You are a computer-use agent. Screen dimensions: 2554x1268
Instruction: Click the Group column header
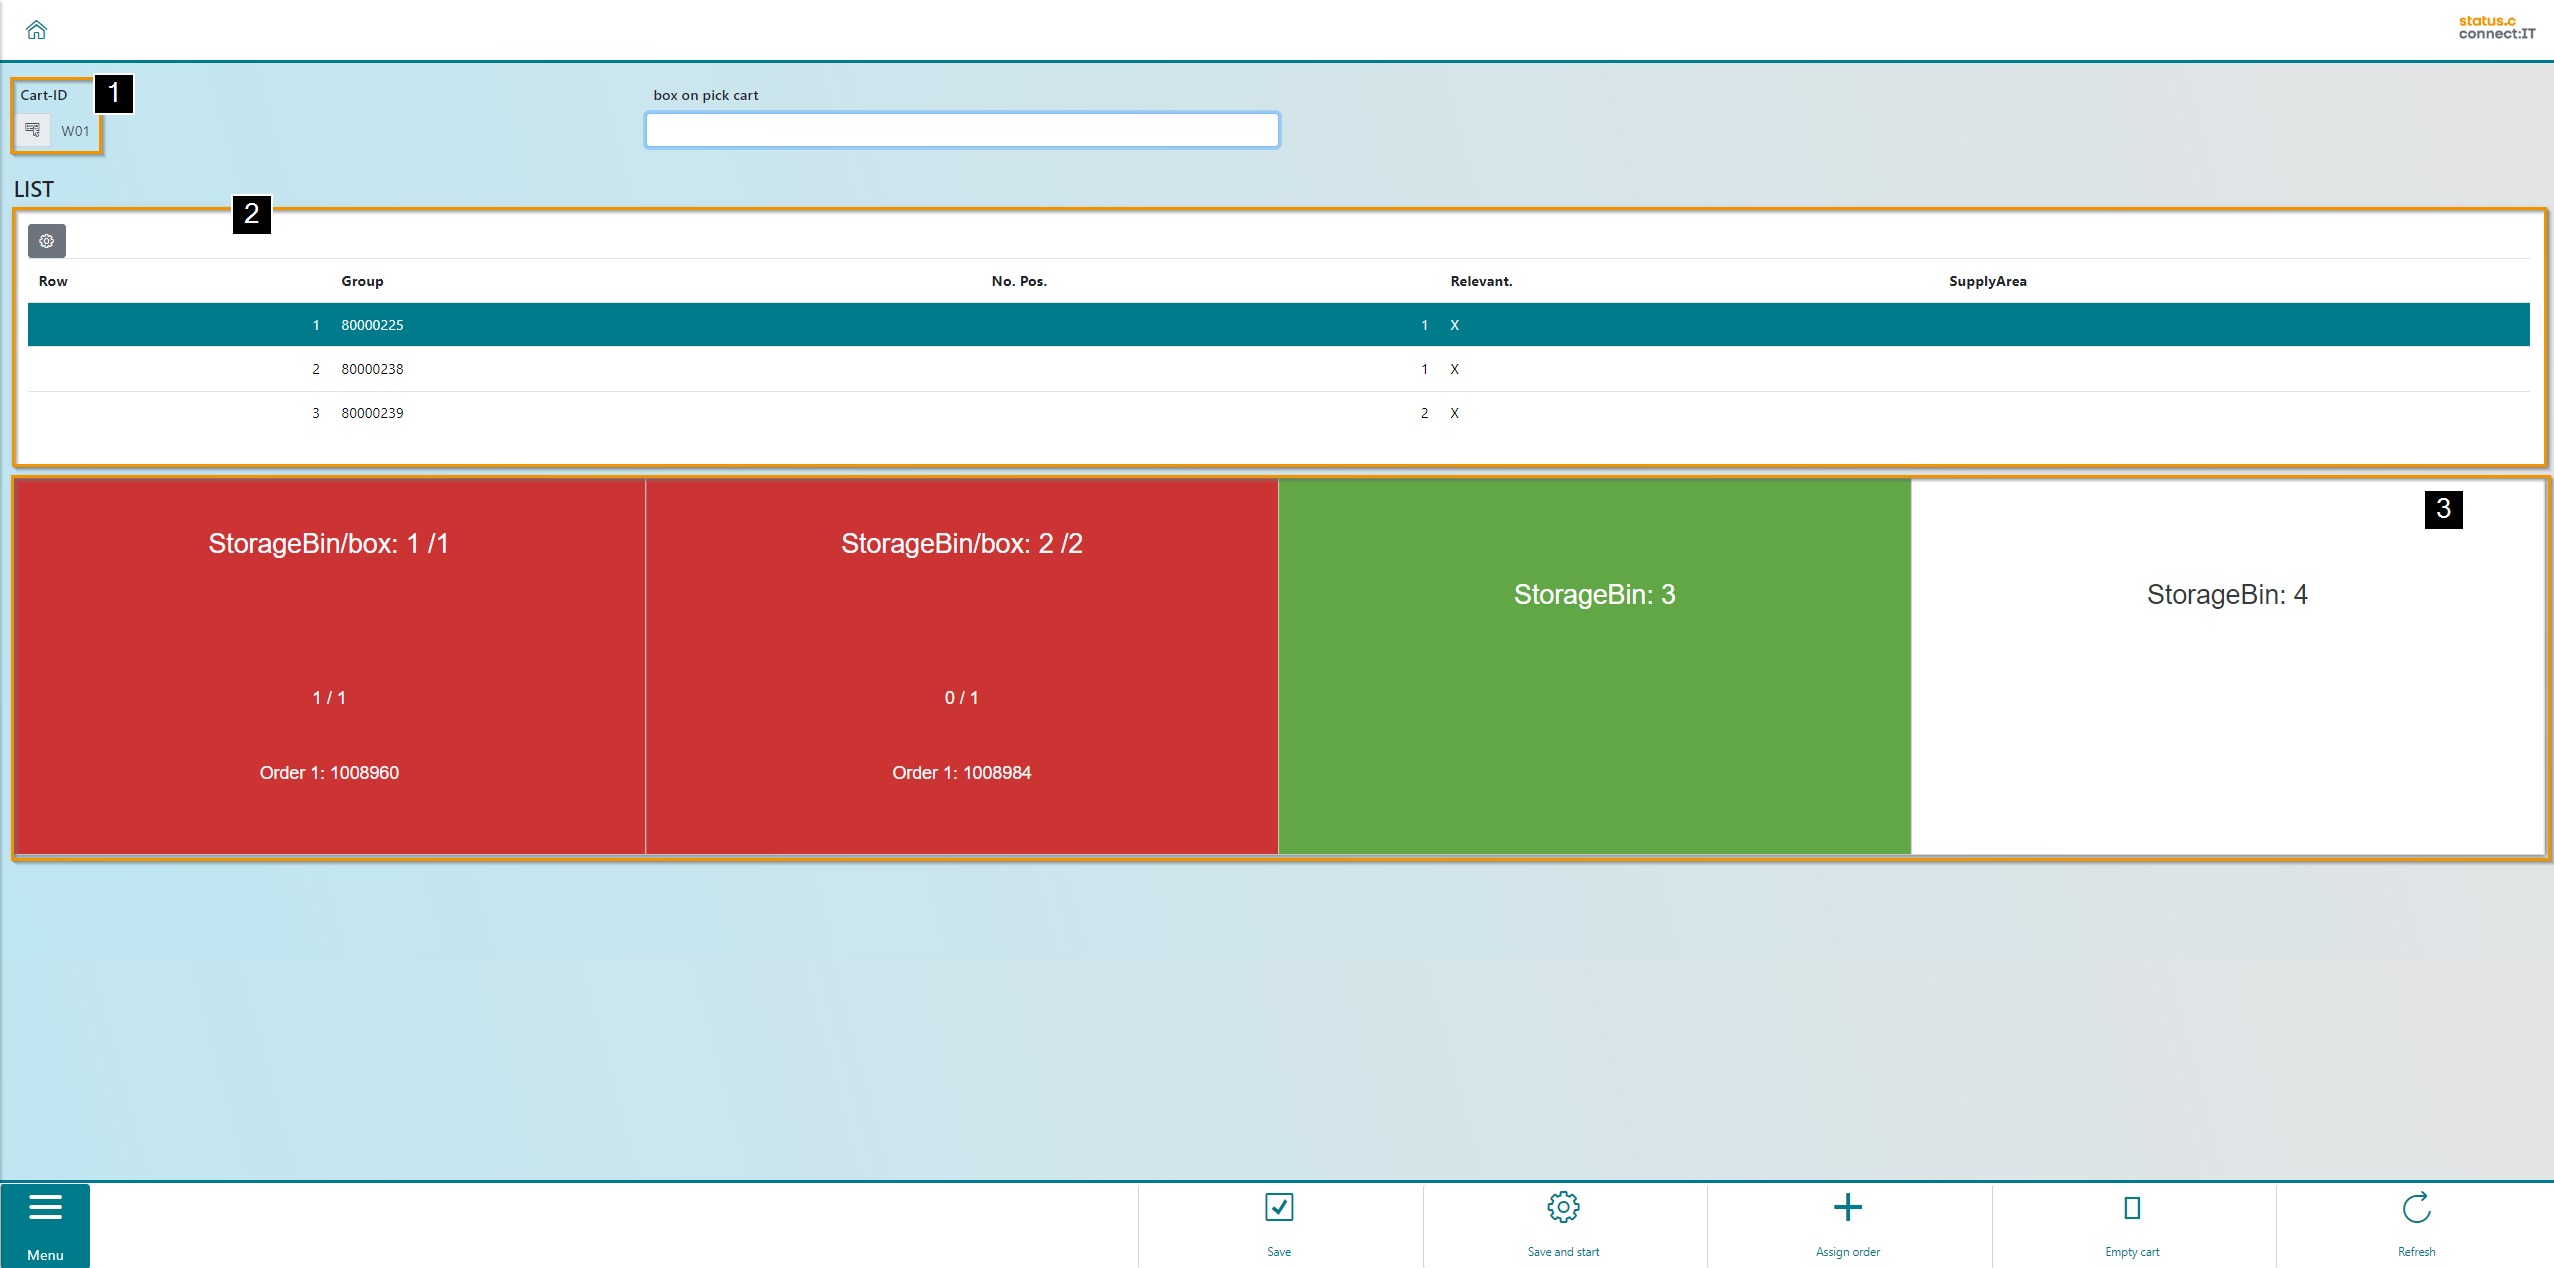pyautogui.click(x=362, y=281)
